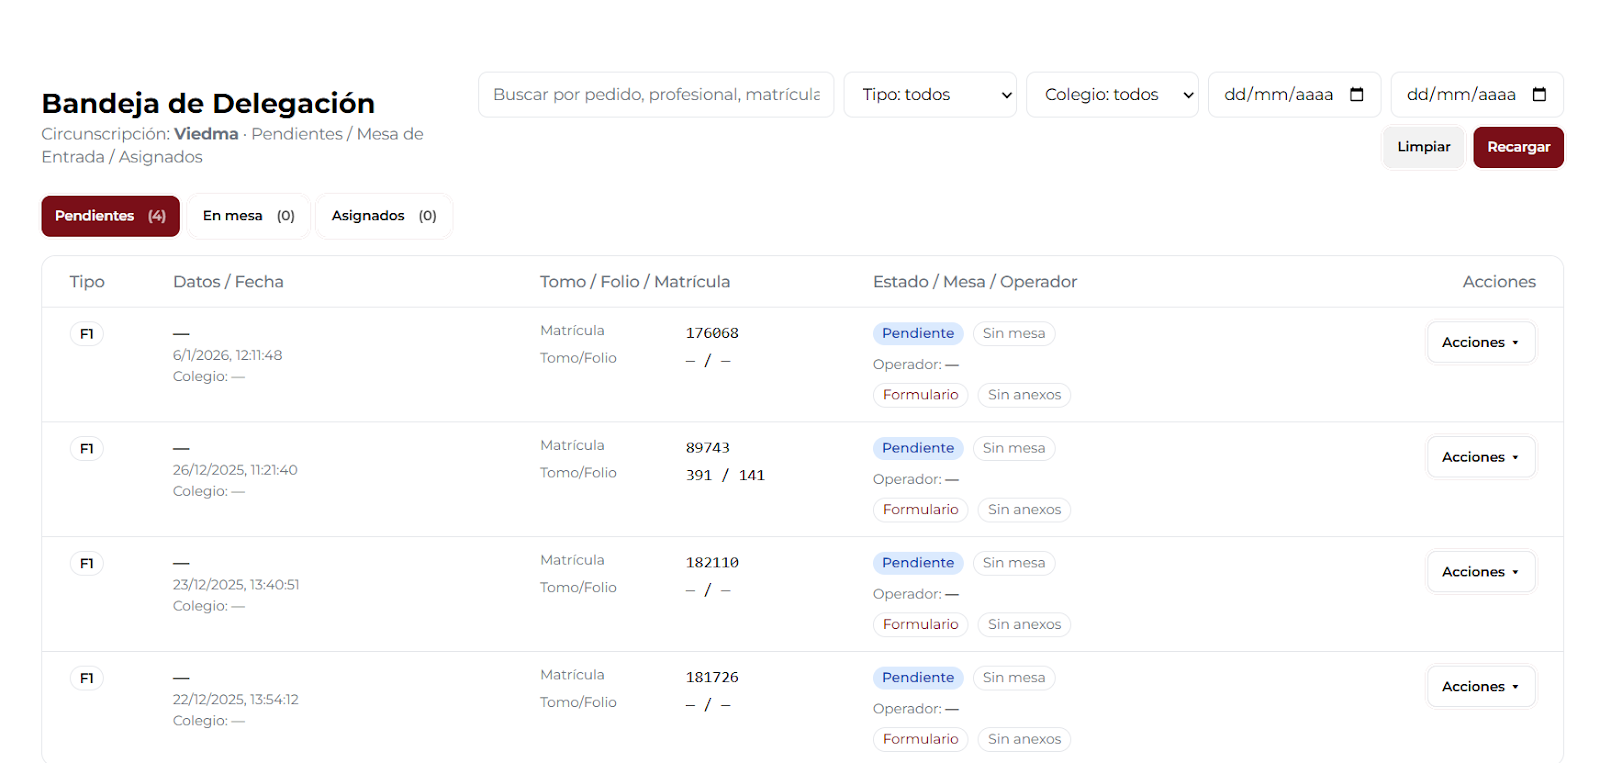Click 'Sin anexos' badge for matrícula 181726
Screen dimensions: 1600x763
[x=1024, y=739]
